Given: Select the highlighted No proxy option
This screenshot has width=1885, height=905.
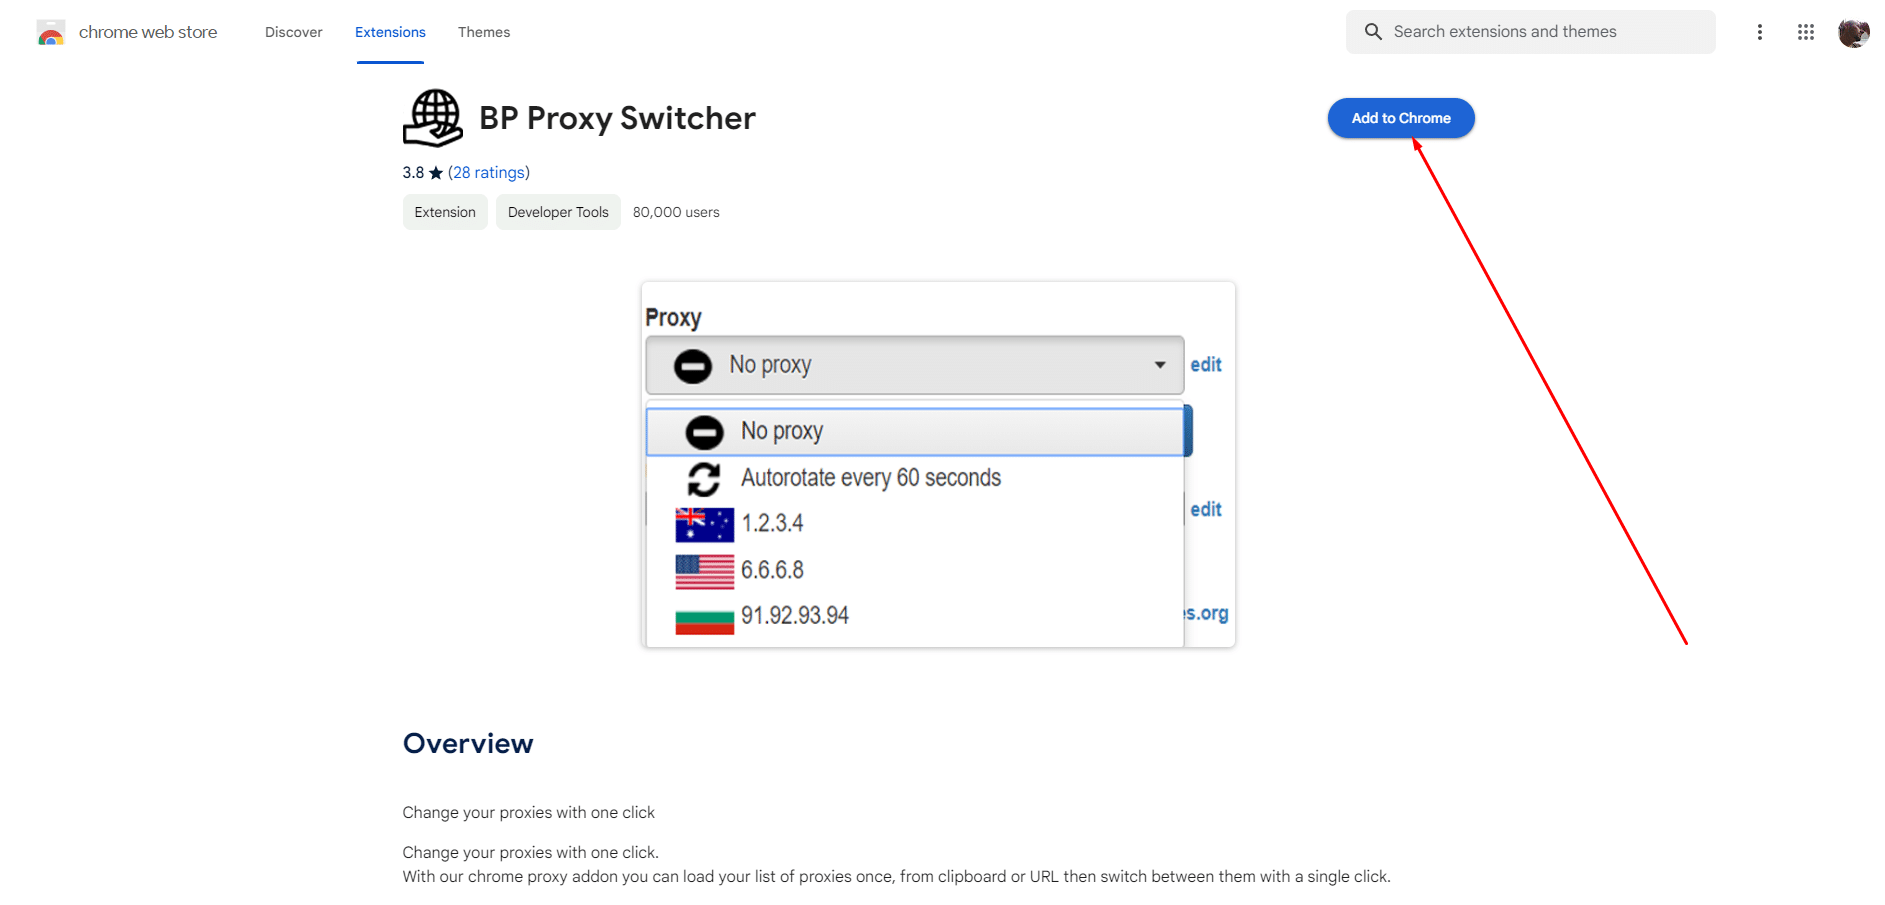Looking at the screenshot, I should [x=914, y=432].
